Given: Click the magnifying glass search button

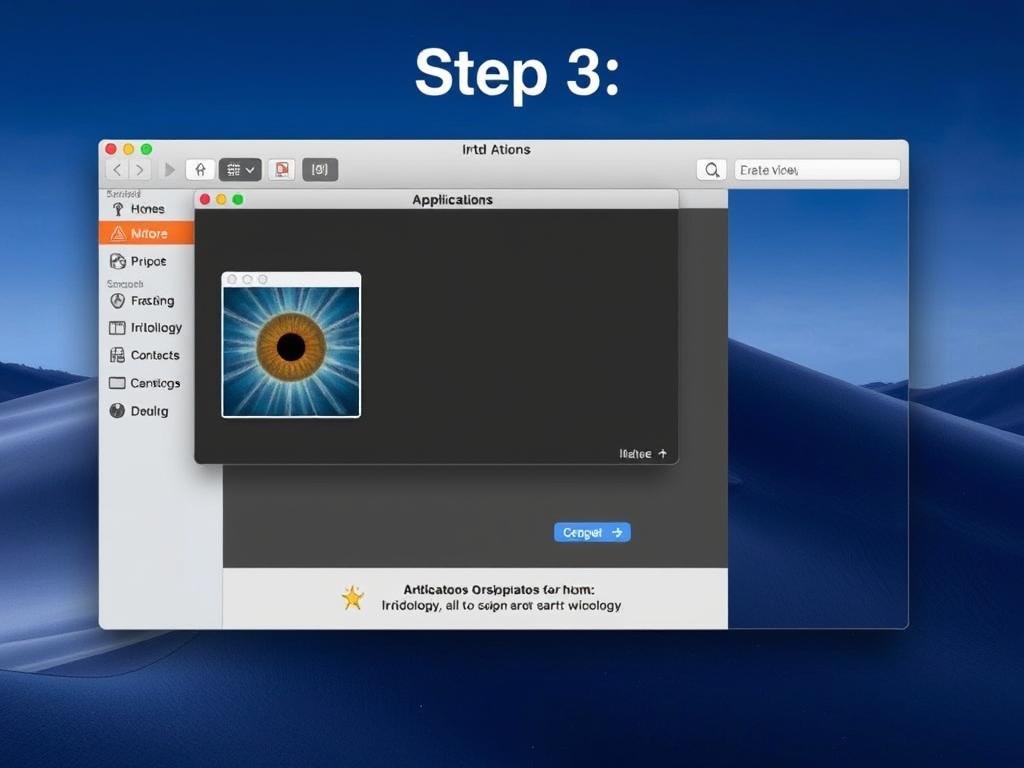Looking at the screenshot, I should (711, 170).
